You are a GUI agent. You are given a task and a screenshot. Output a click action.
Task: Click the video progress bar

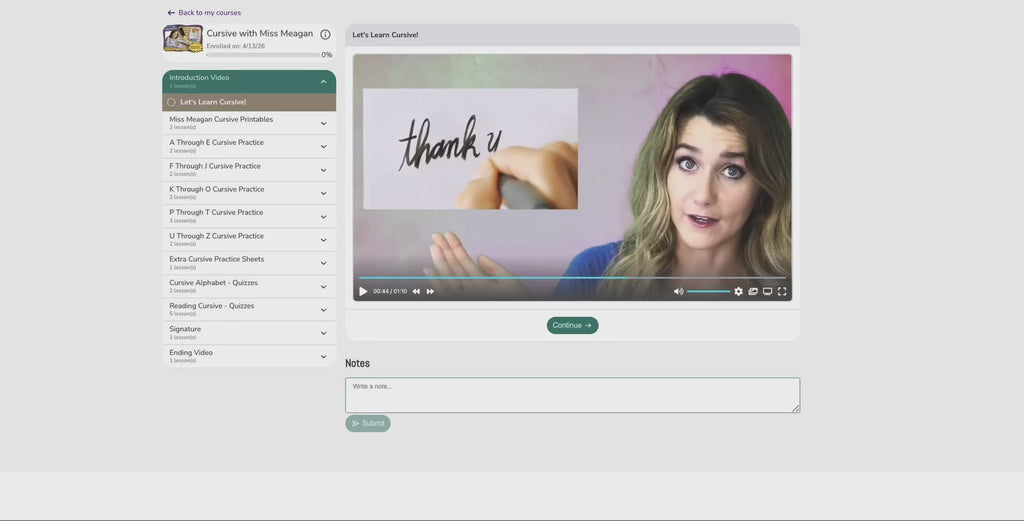tap(572, 277)
